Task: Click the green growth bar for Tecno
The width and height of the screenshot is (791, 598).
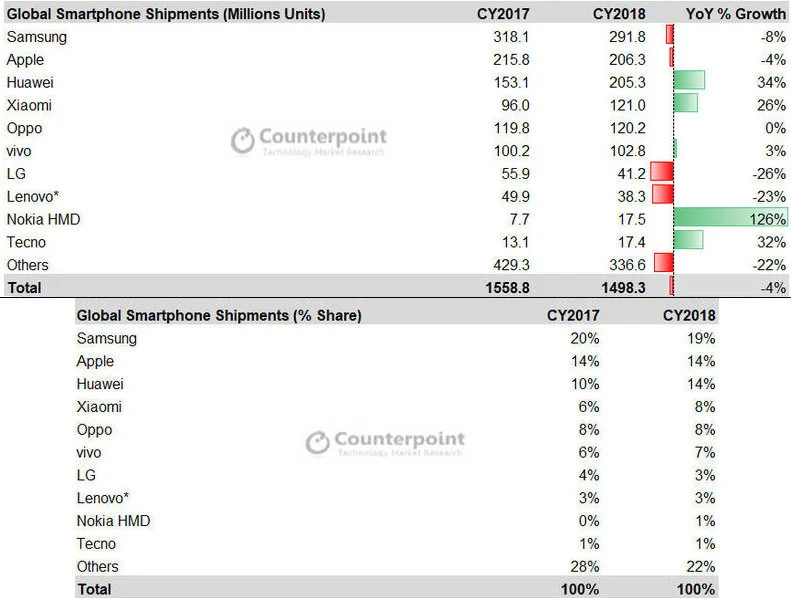Action: coord(688,241)
